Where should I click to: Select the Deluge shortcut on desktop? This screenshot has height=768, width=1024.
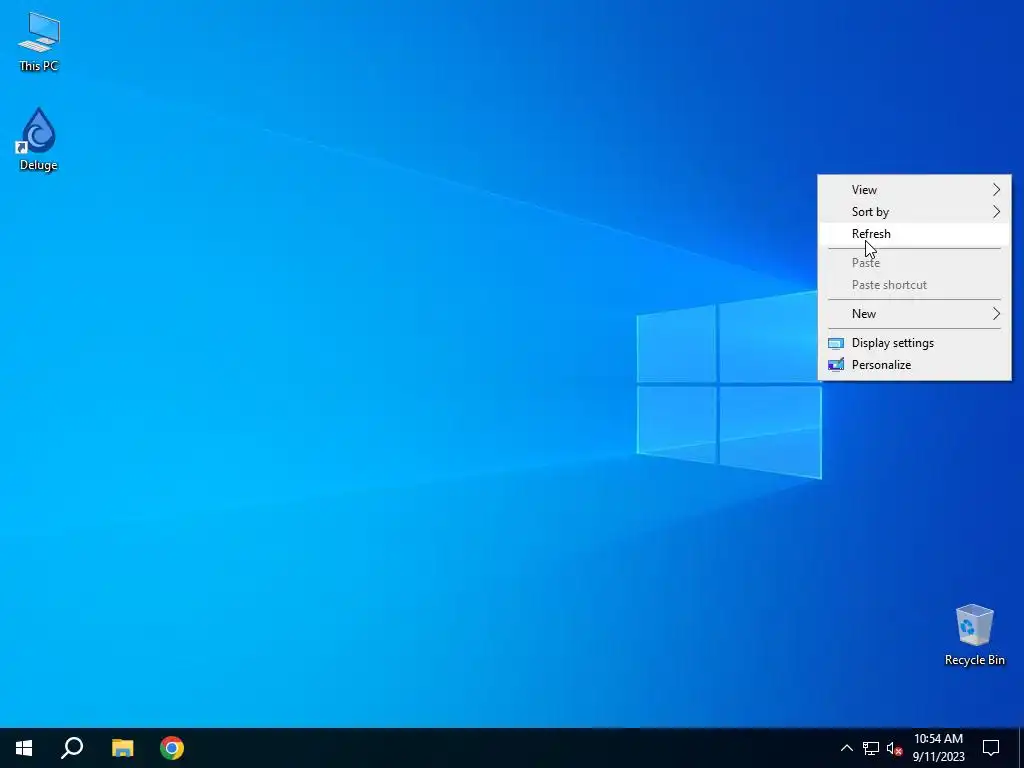tap(39, 140)
